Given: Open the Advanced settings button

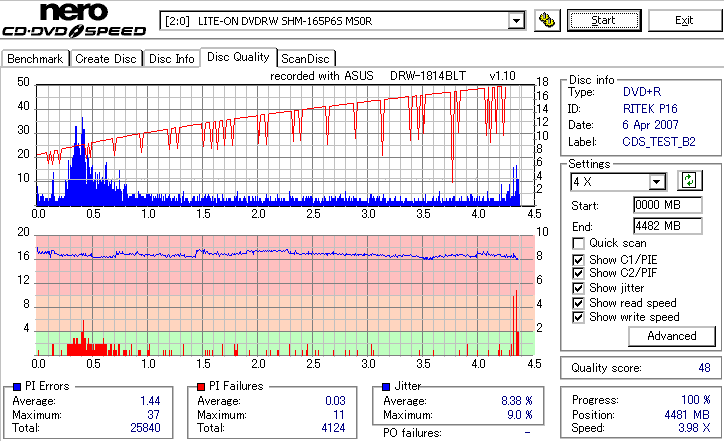Looking at the screenshot, I should 672,336.
